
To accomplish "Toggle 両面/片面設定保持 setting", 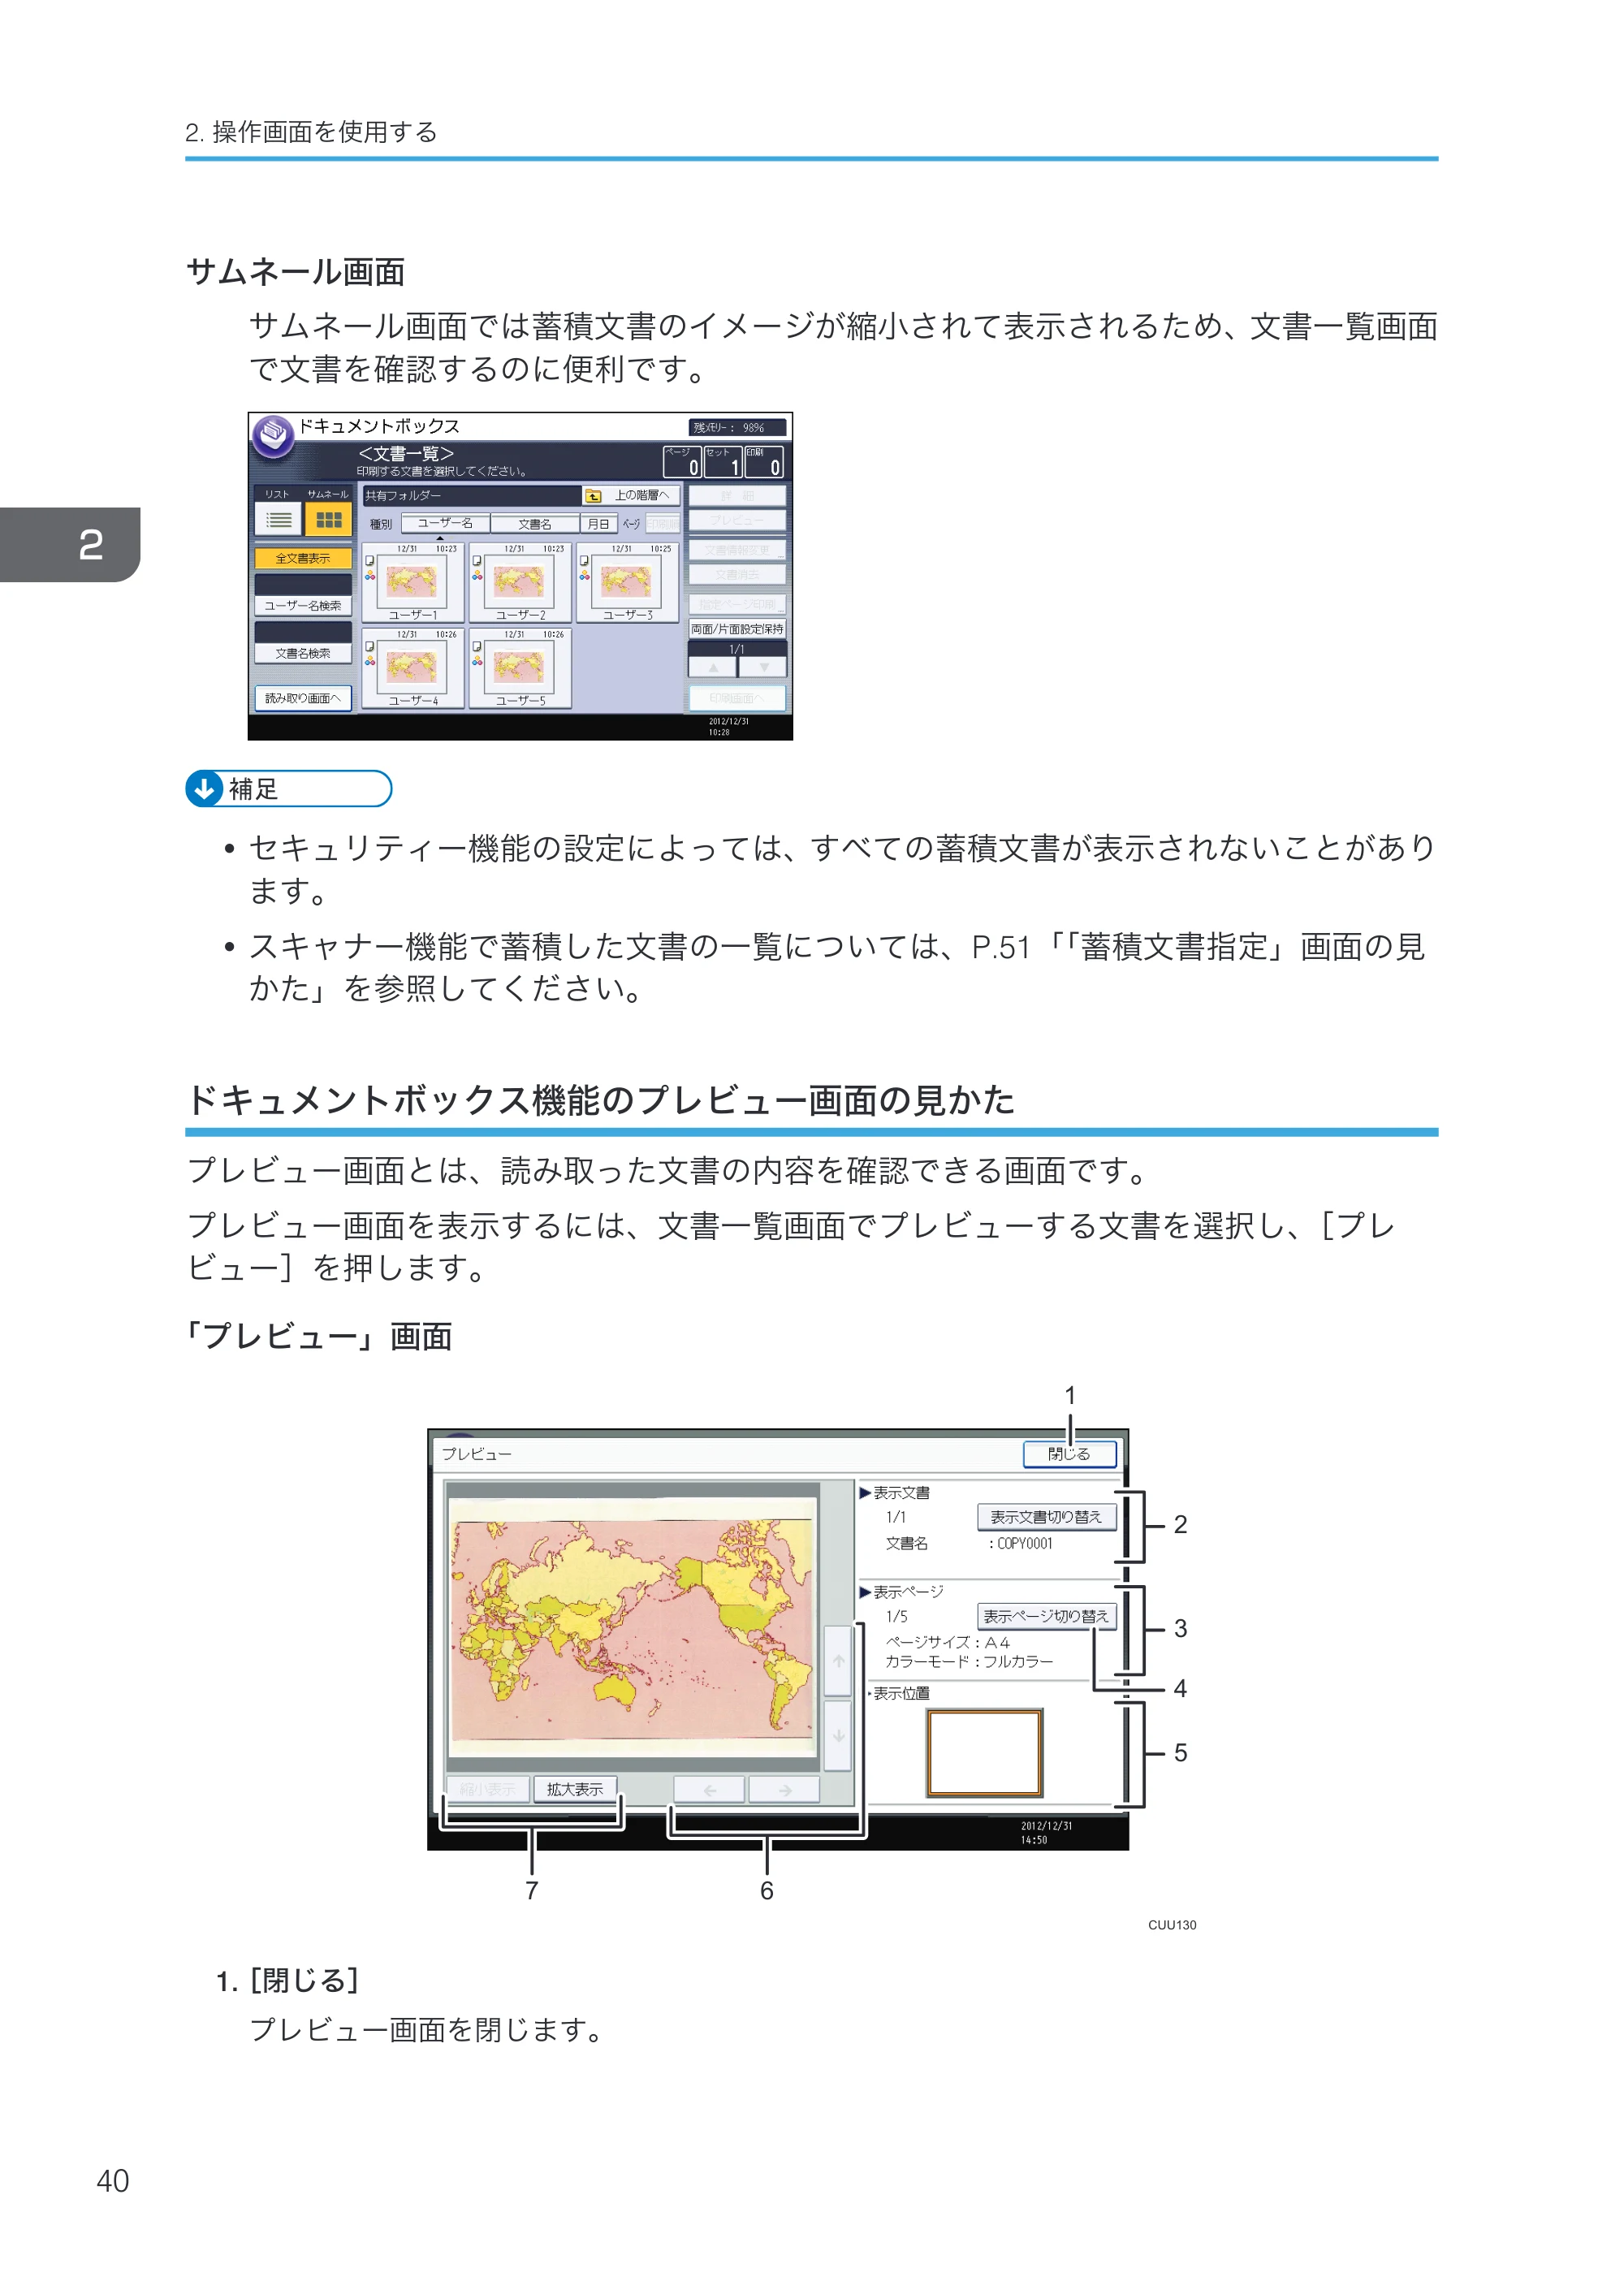I will tap(737, 629).
